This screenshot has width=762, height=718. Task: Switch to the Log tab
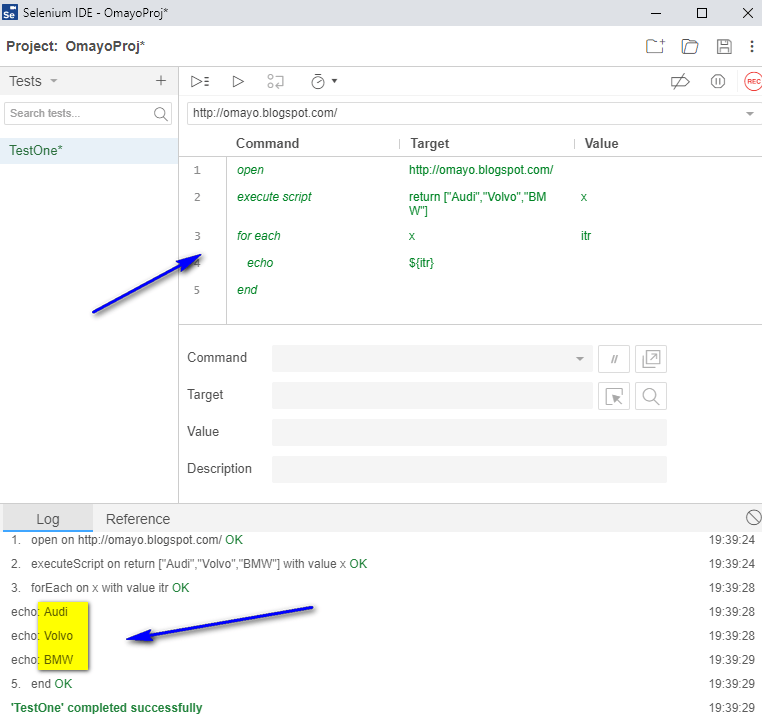point(48,519)
